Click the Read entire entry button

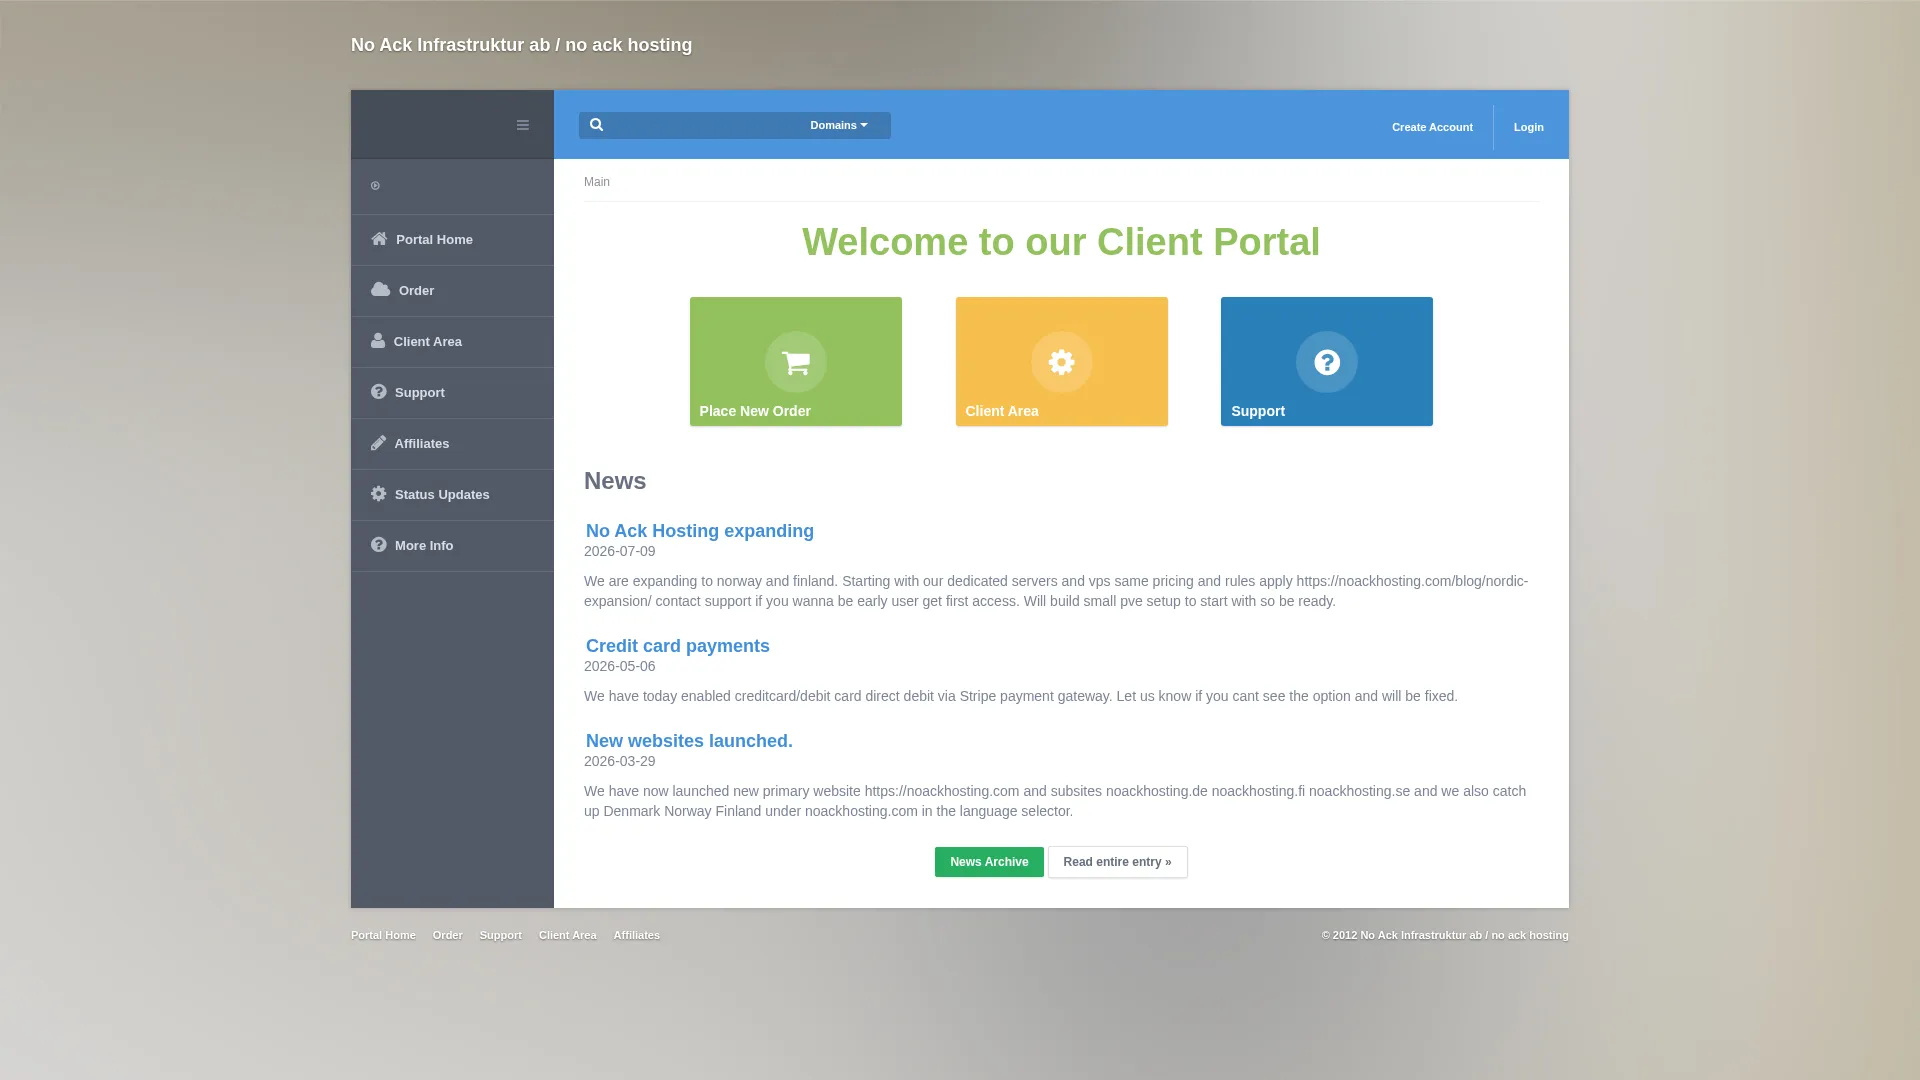(1117, 862)
